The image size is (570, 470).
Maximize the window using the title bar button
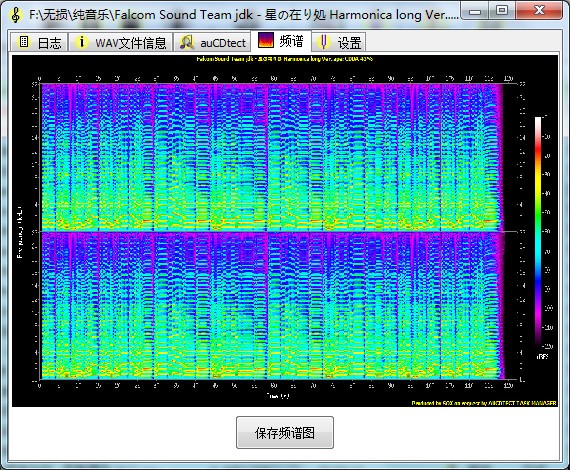[502, 10]
